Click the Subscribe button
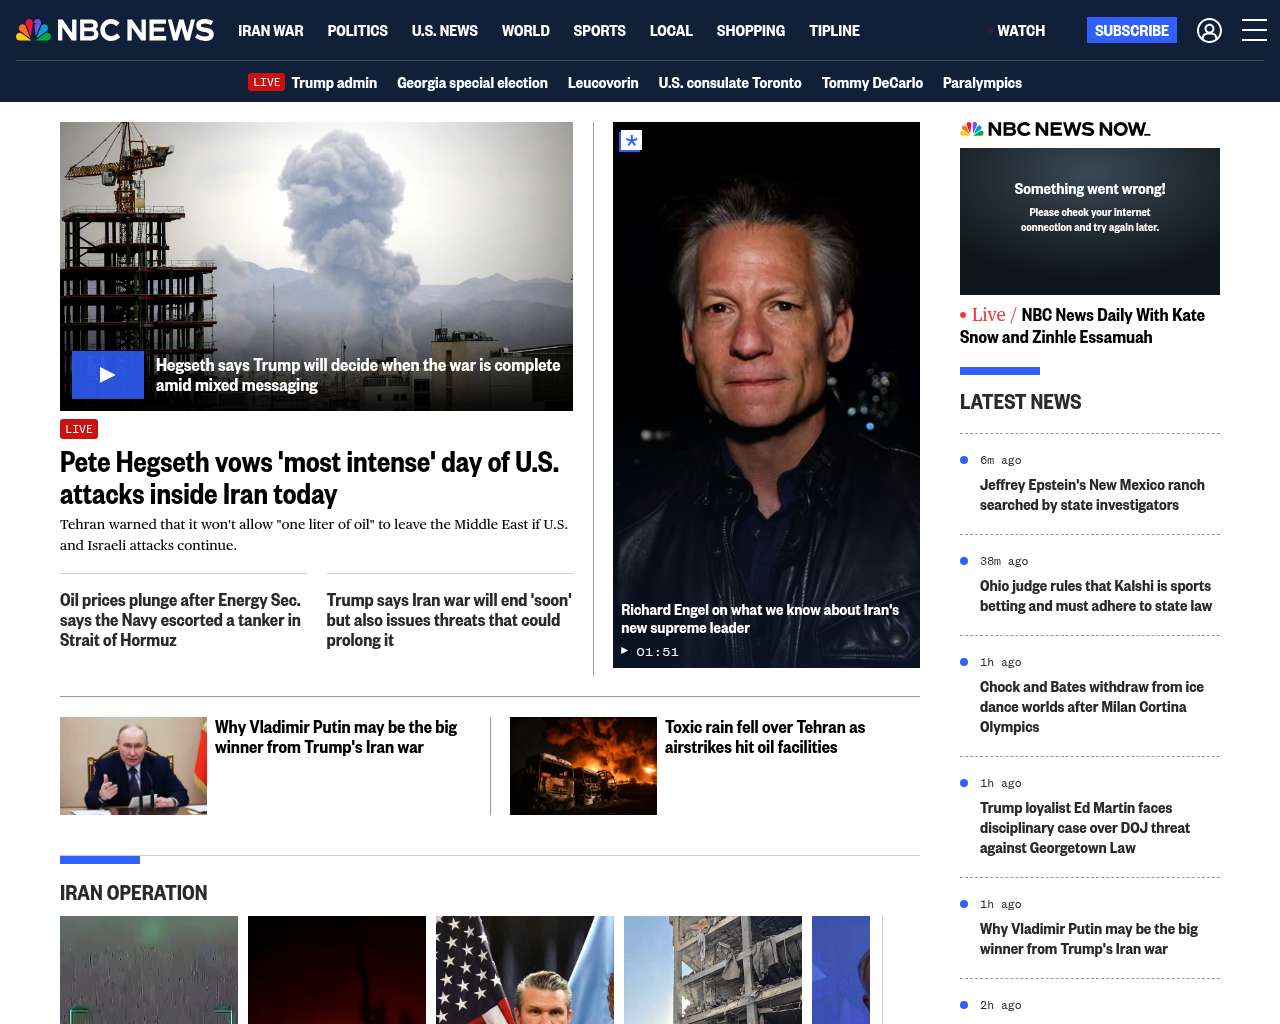This screenshot has width=1280, height=1024. click(1131, 31)
